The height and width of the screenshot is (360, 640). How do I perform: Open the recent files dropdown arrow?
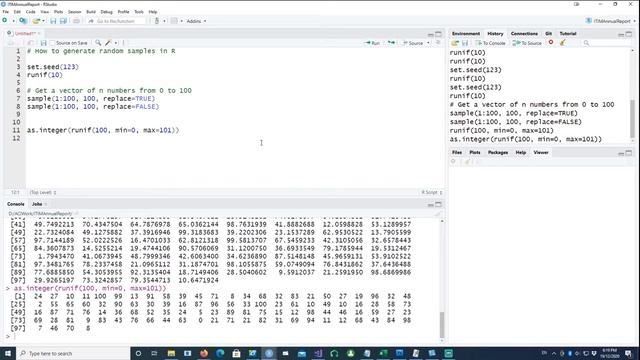tap(43, 21)
